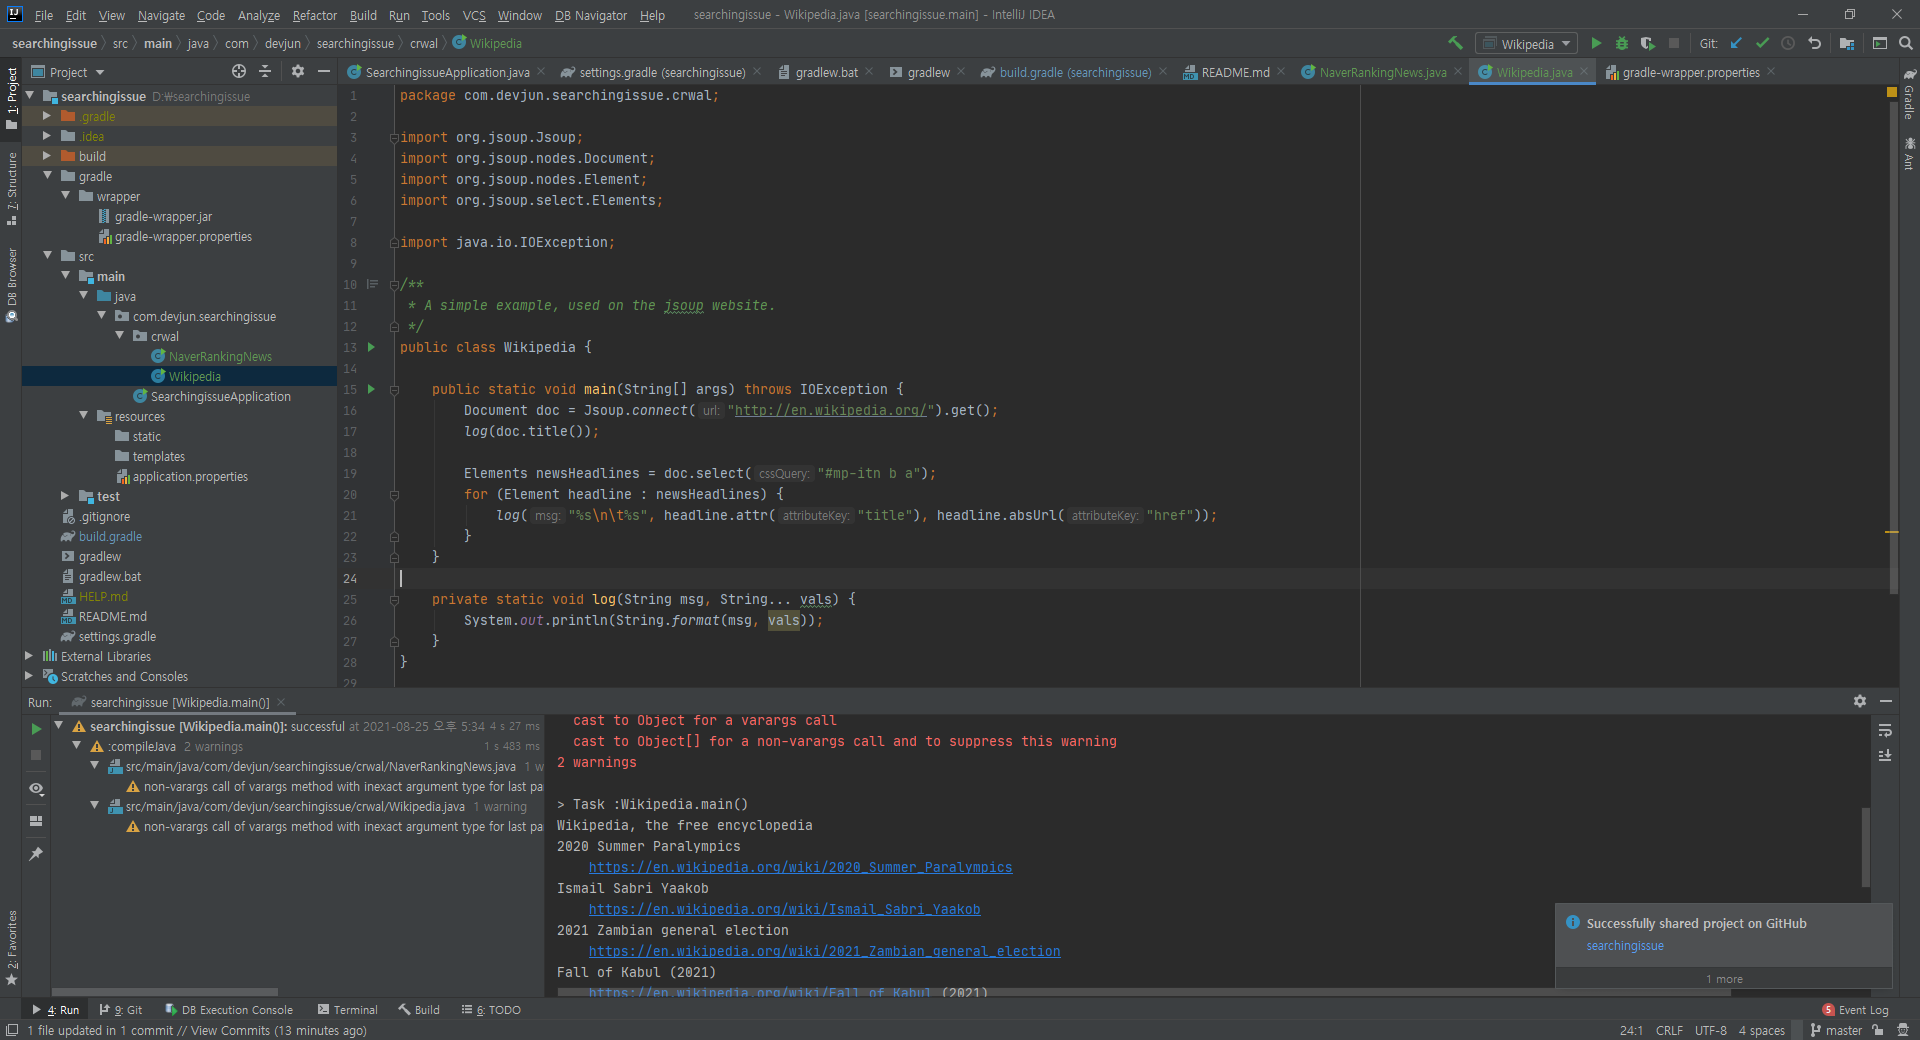
Task: Click searchingissue link in GitHub notification
Action: click(1625, 946)
